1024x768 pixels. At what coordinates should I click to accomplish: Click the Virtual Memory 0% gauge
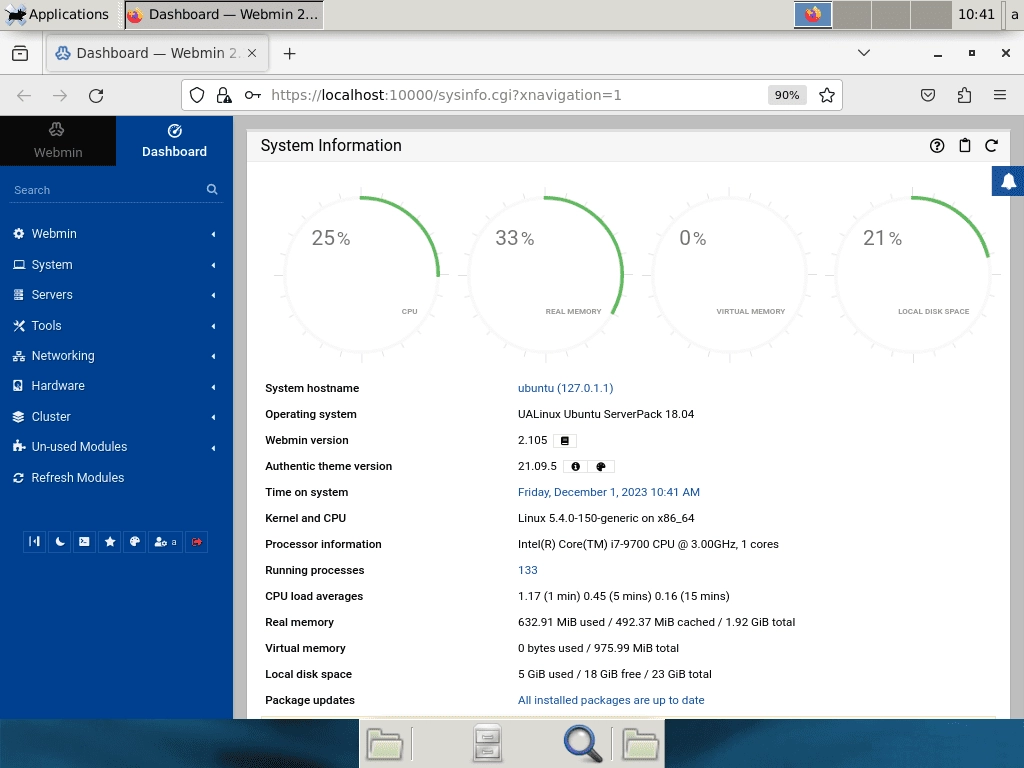click(729, 275)
